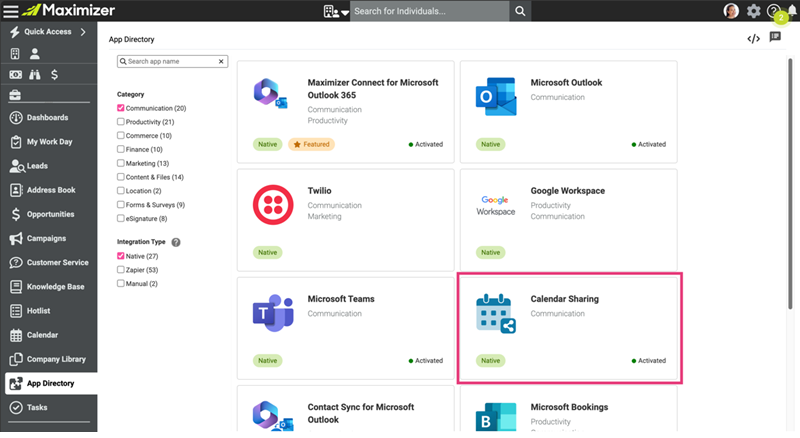Screen dimensions: 800x438
Task: Open the user profile avatar
Action: [x=732, y=11]
